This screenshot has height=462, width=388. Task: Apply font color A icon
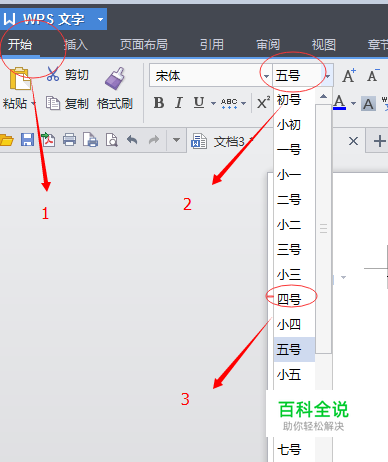[x=339, y=103]
